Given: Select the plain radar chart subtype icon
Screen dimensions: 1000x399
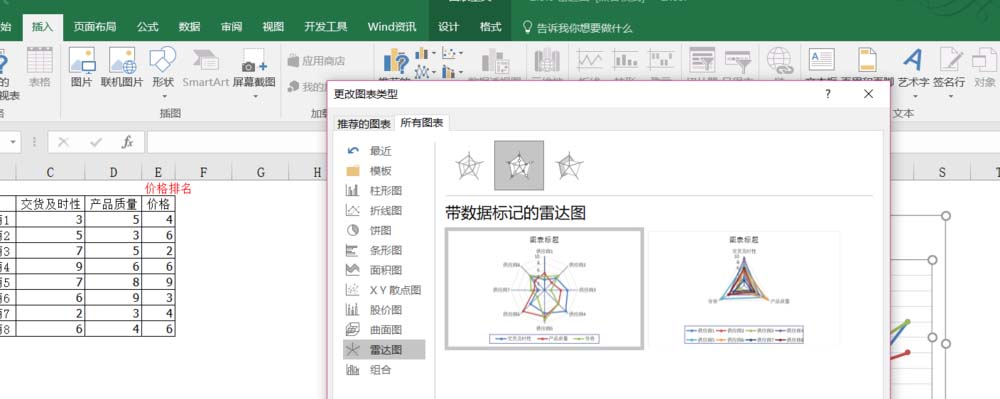Looking at the screenshot, I should (x=469, y=166).
